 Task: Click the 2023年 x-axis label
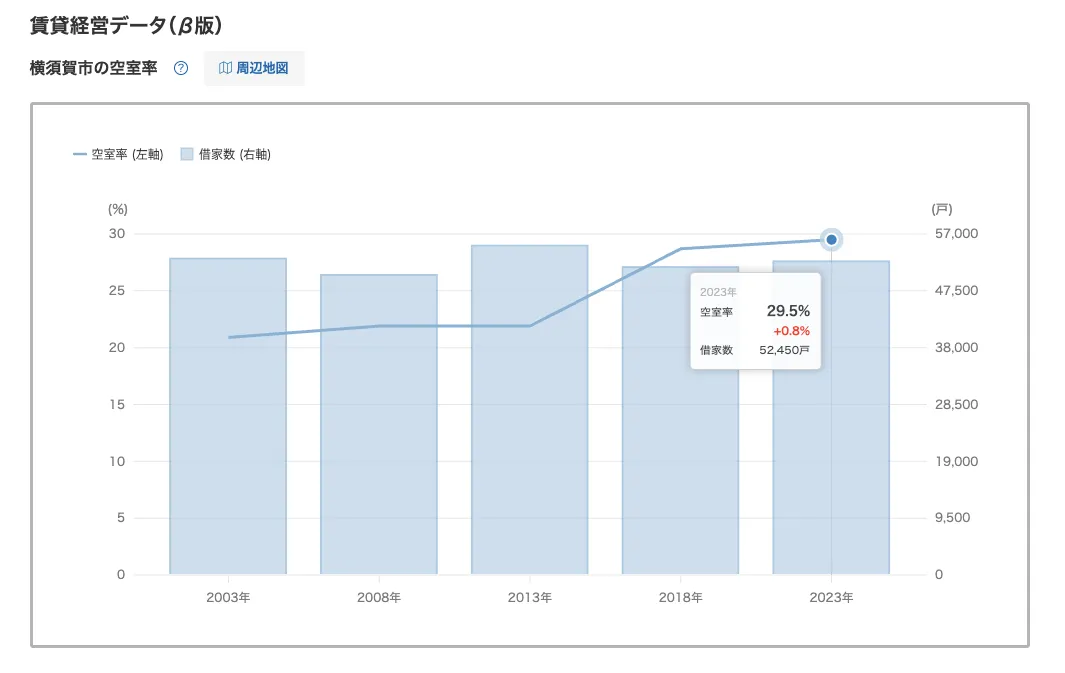(831, 598)
